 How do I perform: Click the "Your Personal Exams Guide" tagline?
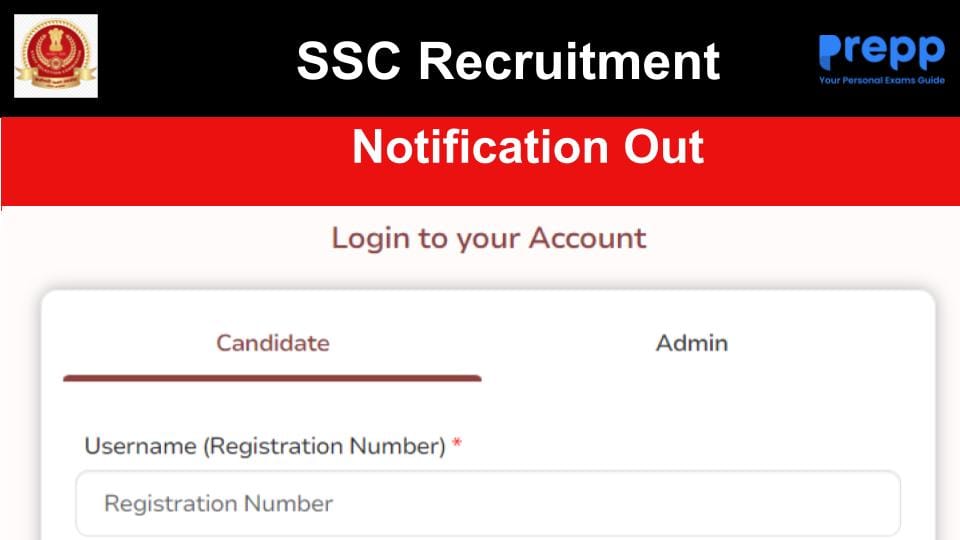[x=881, y=80]
